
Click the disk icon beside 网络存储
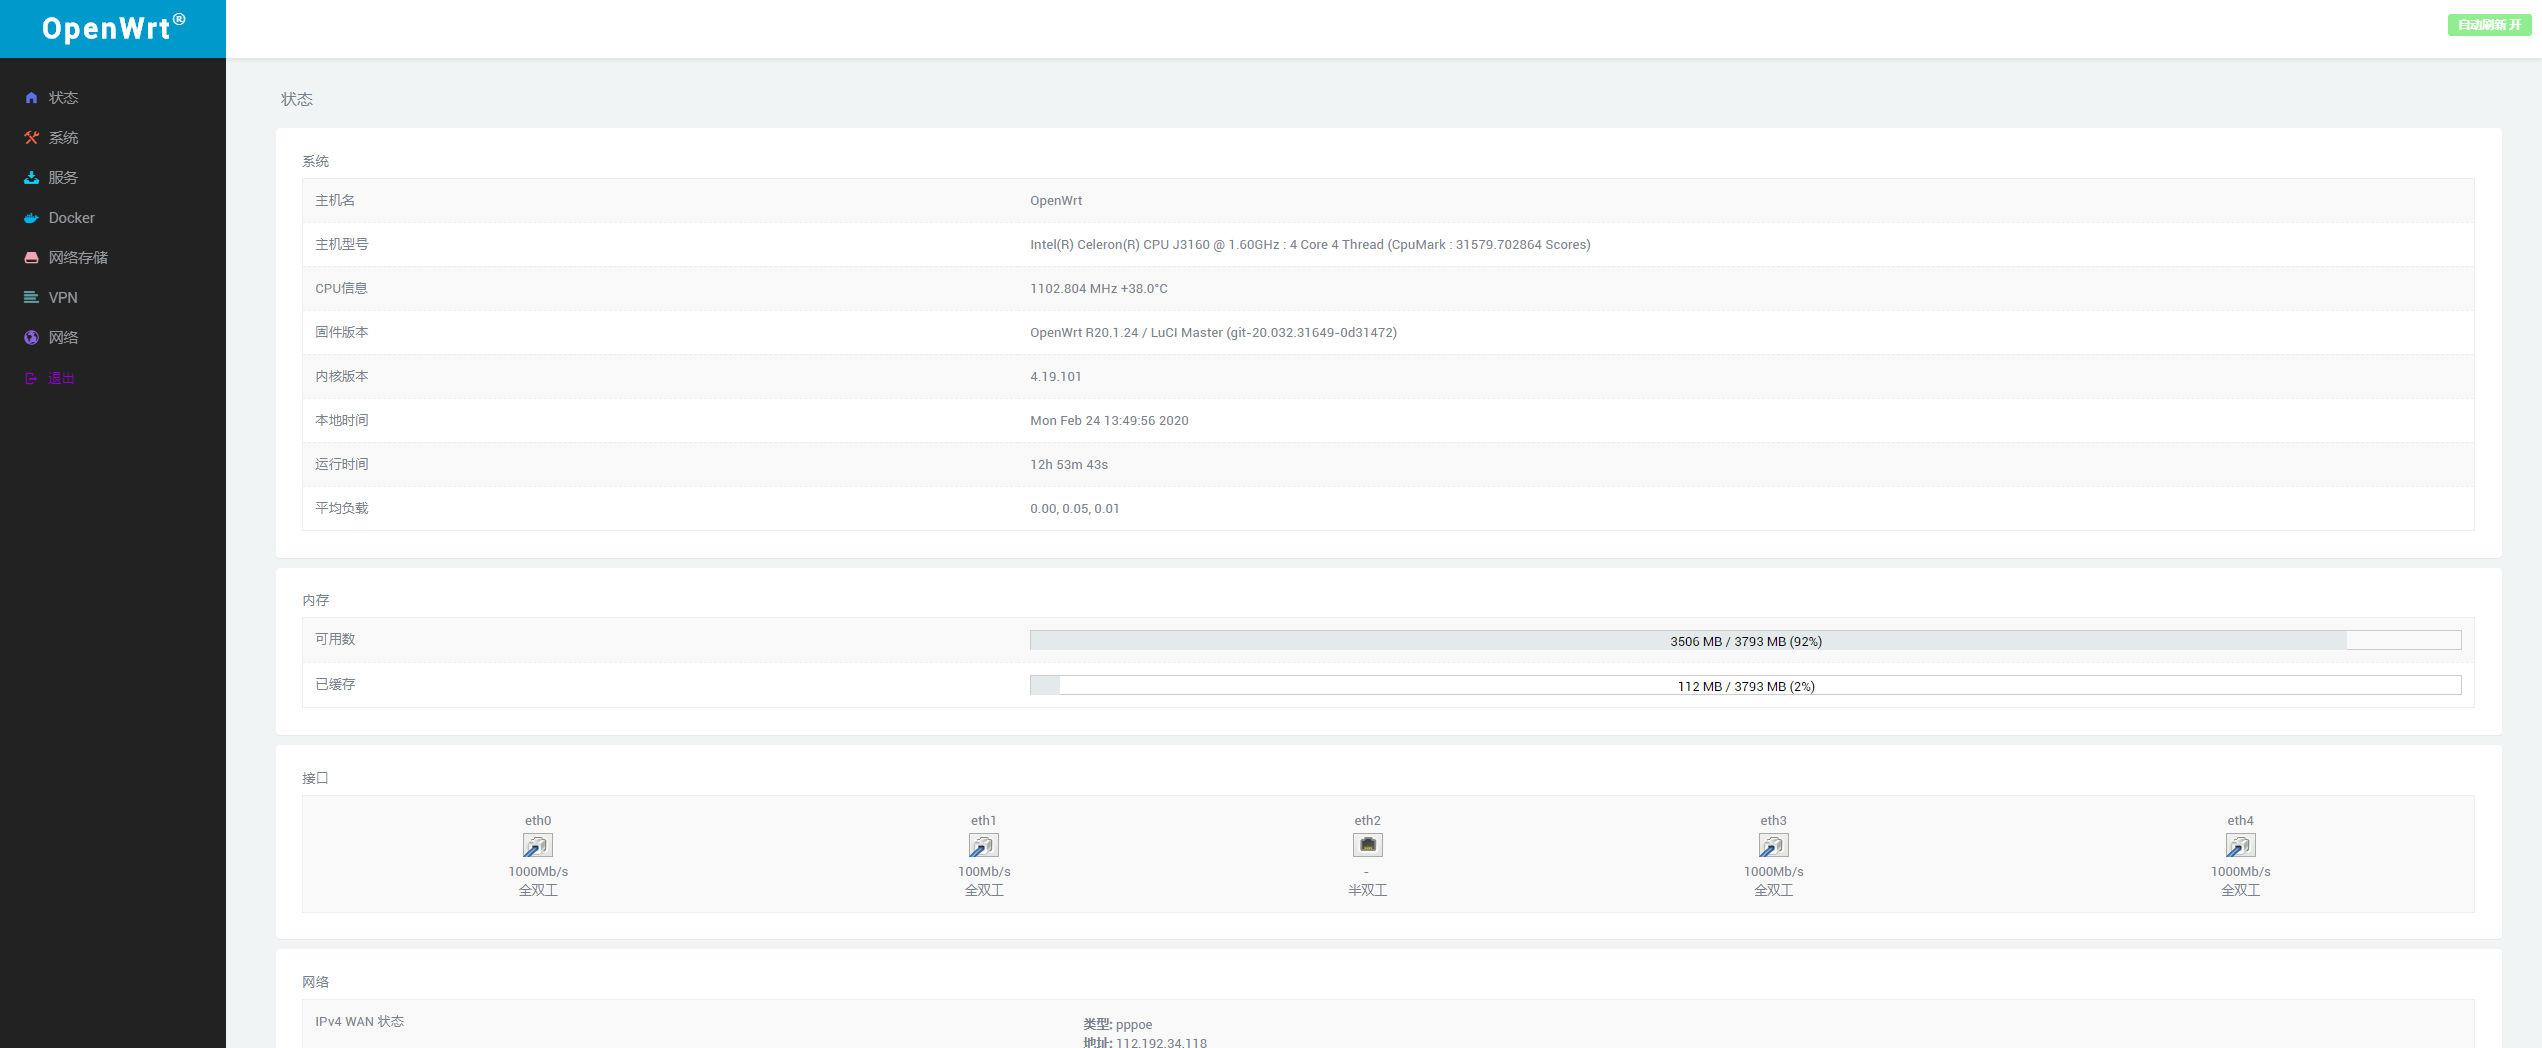pyautogui.click(x=31, y=258)
